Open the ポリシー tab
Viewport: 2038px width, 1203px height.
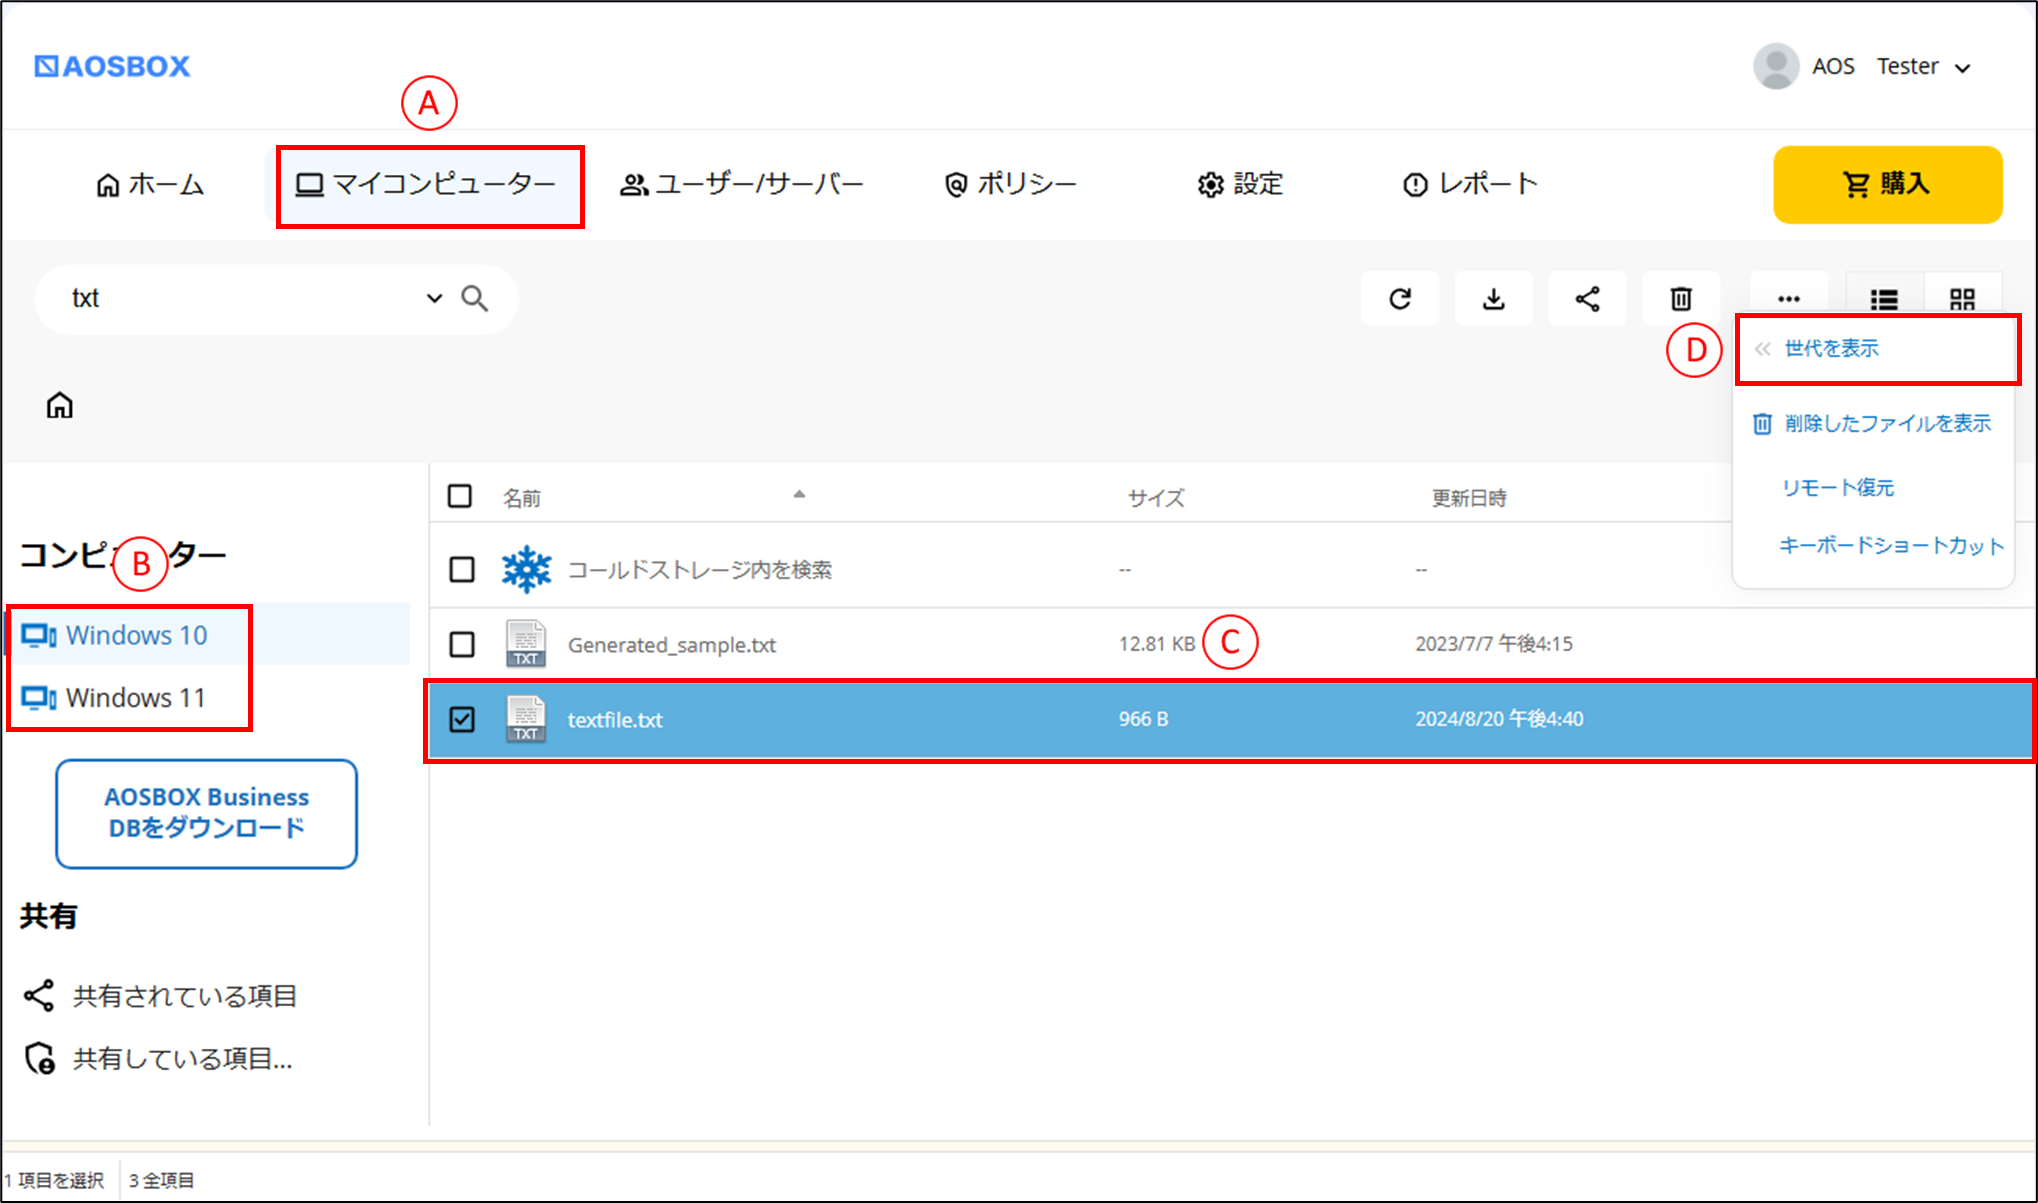point(1010,185)
